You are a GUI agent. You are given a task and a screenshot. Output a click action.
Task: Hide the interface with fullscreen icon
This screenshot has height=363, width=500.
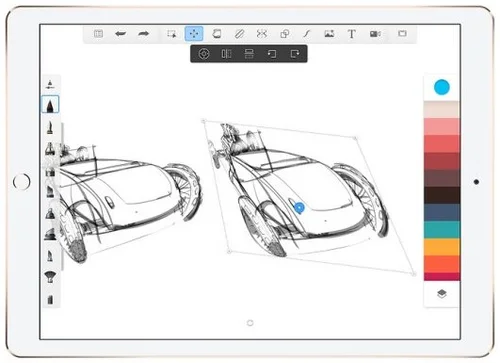(402, 34)
